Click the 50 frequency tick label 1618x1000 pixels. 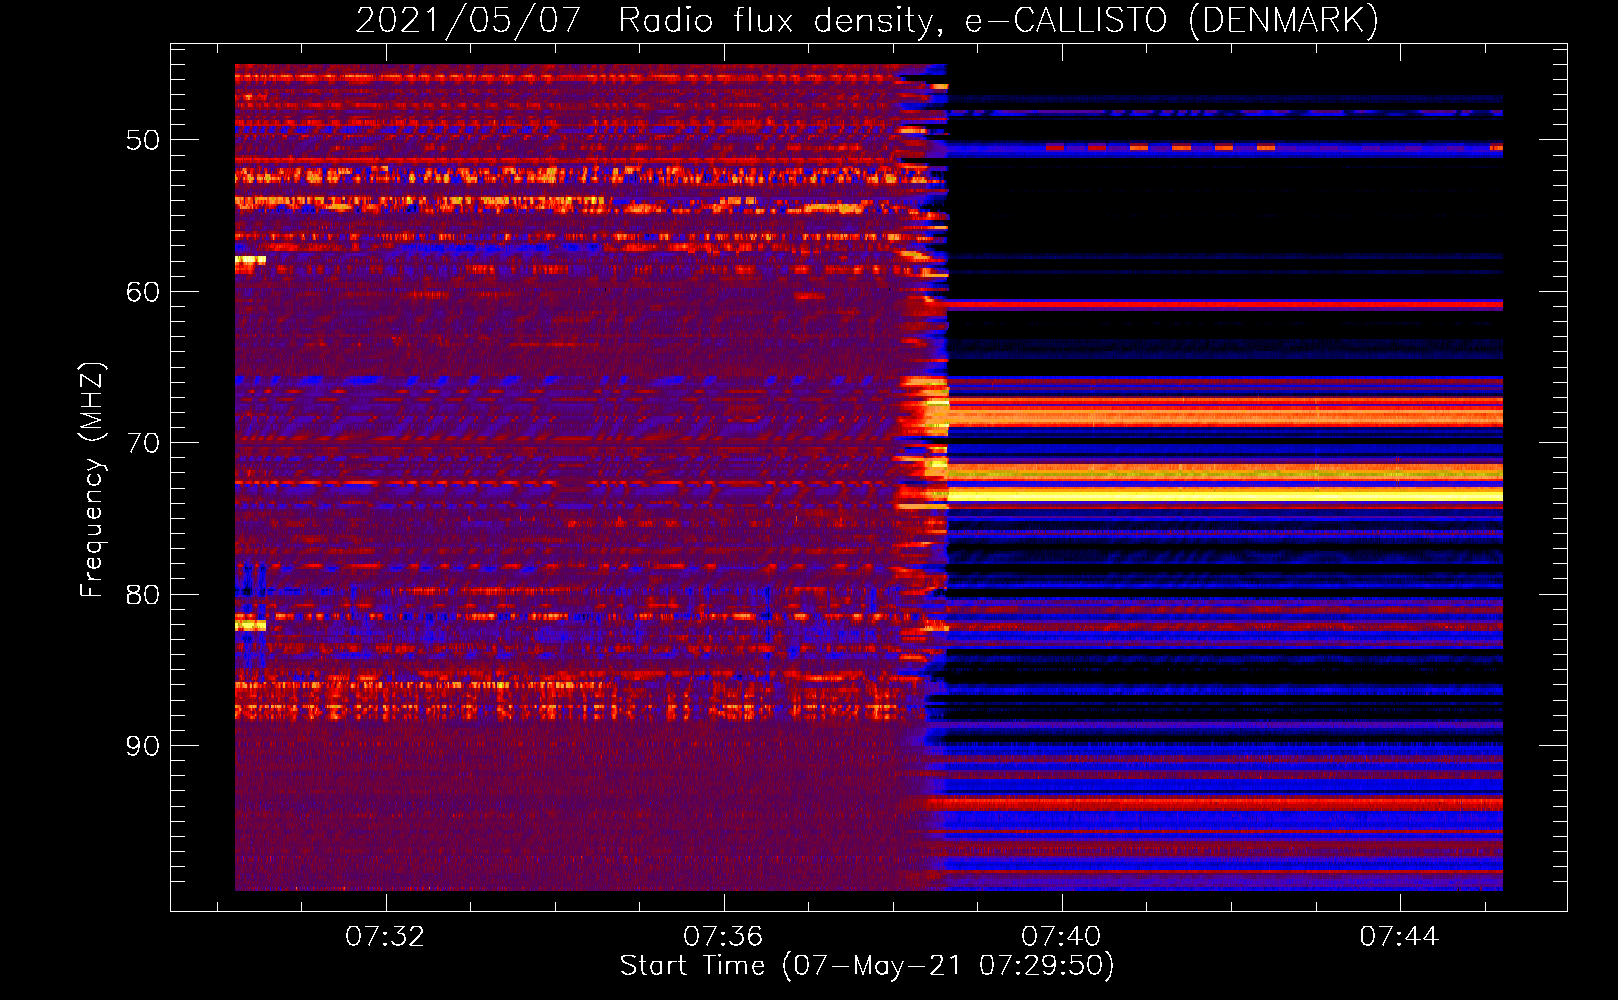tap(143, 140)
